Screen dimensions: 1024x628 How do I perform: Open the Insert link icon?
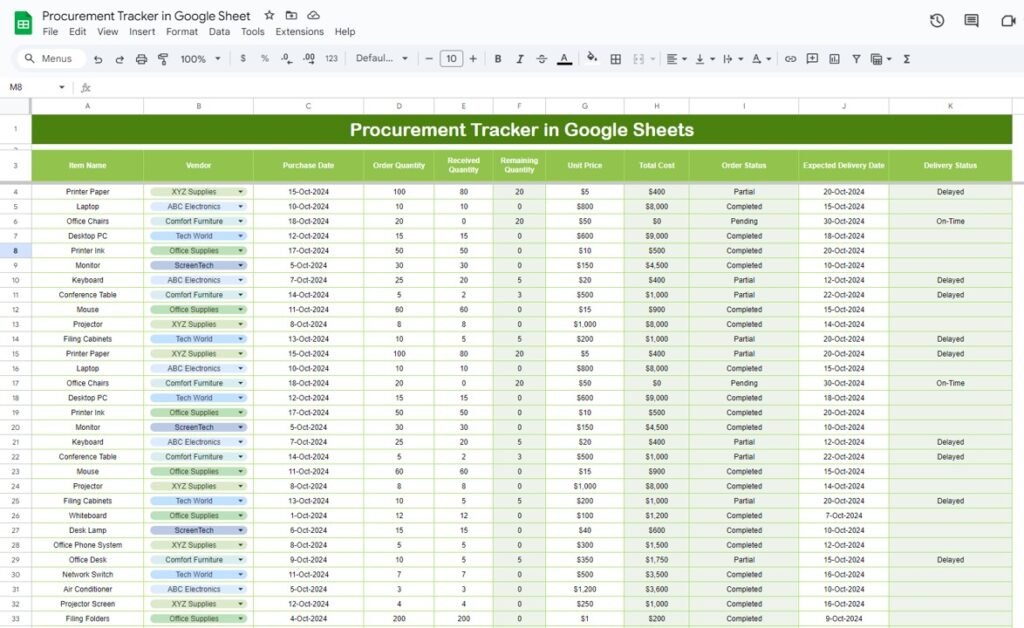(x=791, y=59)
